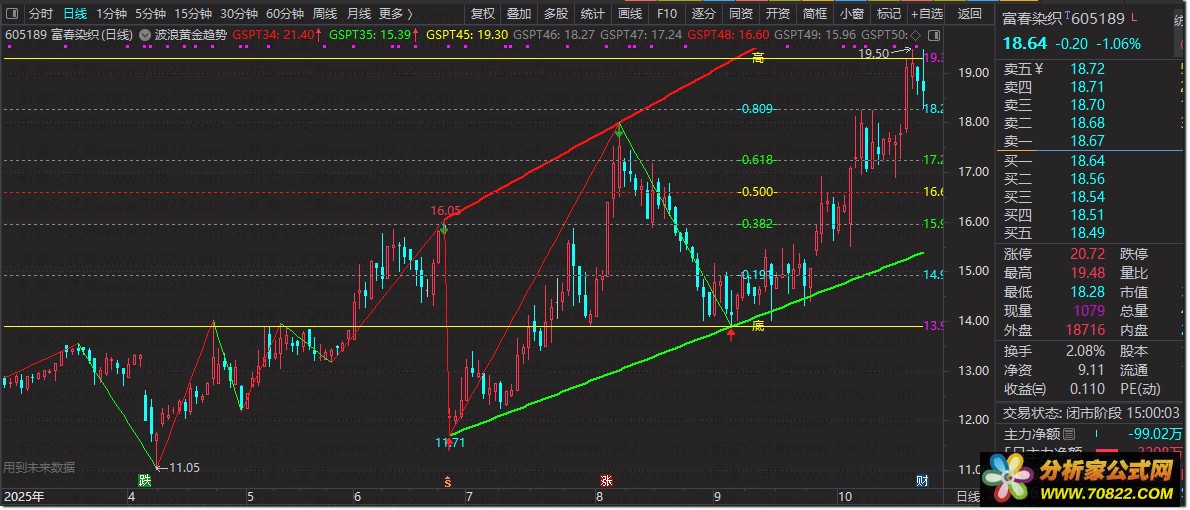Click the 605189 富春染织(日线) chart title

69,35
